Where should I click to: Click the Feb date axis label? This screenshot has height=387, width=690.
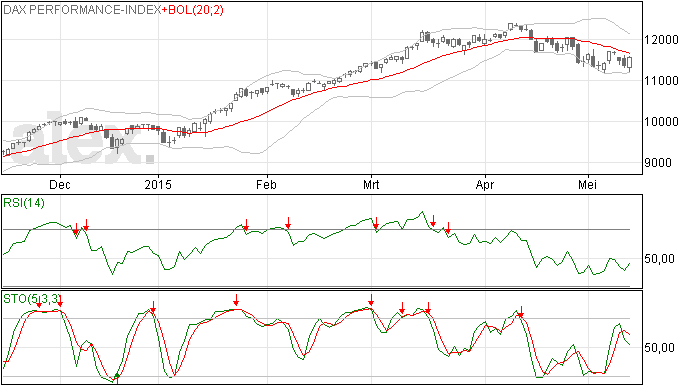tap(266, 184)
